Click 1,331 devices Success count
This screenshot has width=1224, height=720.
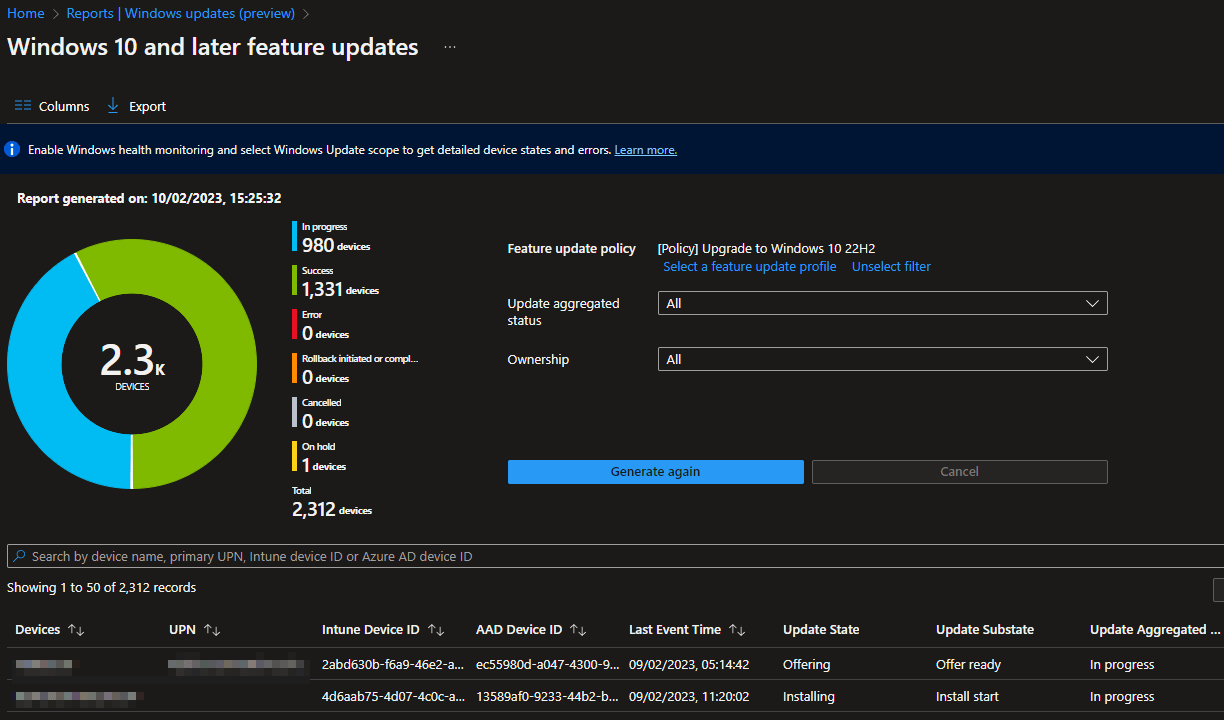tap(340, 289)
